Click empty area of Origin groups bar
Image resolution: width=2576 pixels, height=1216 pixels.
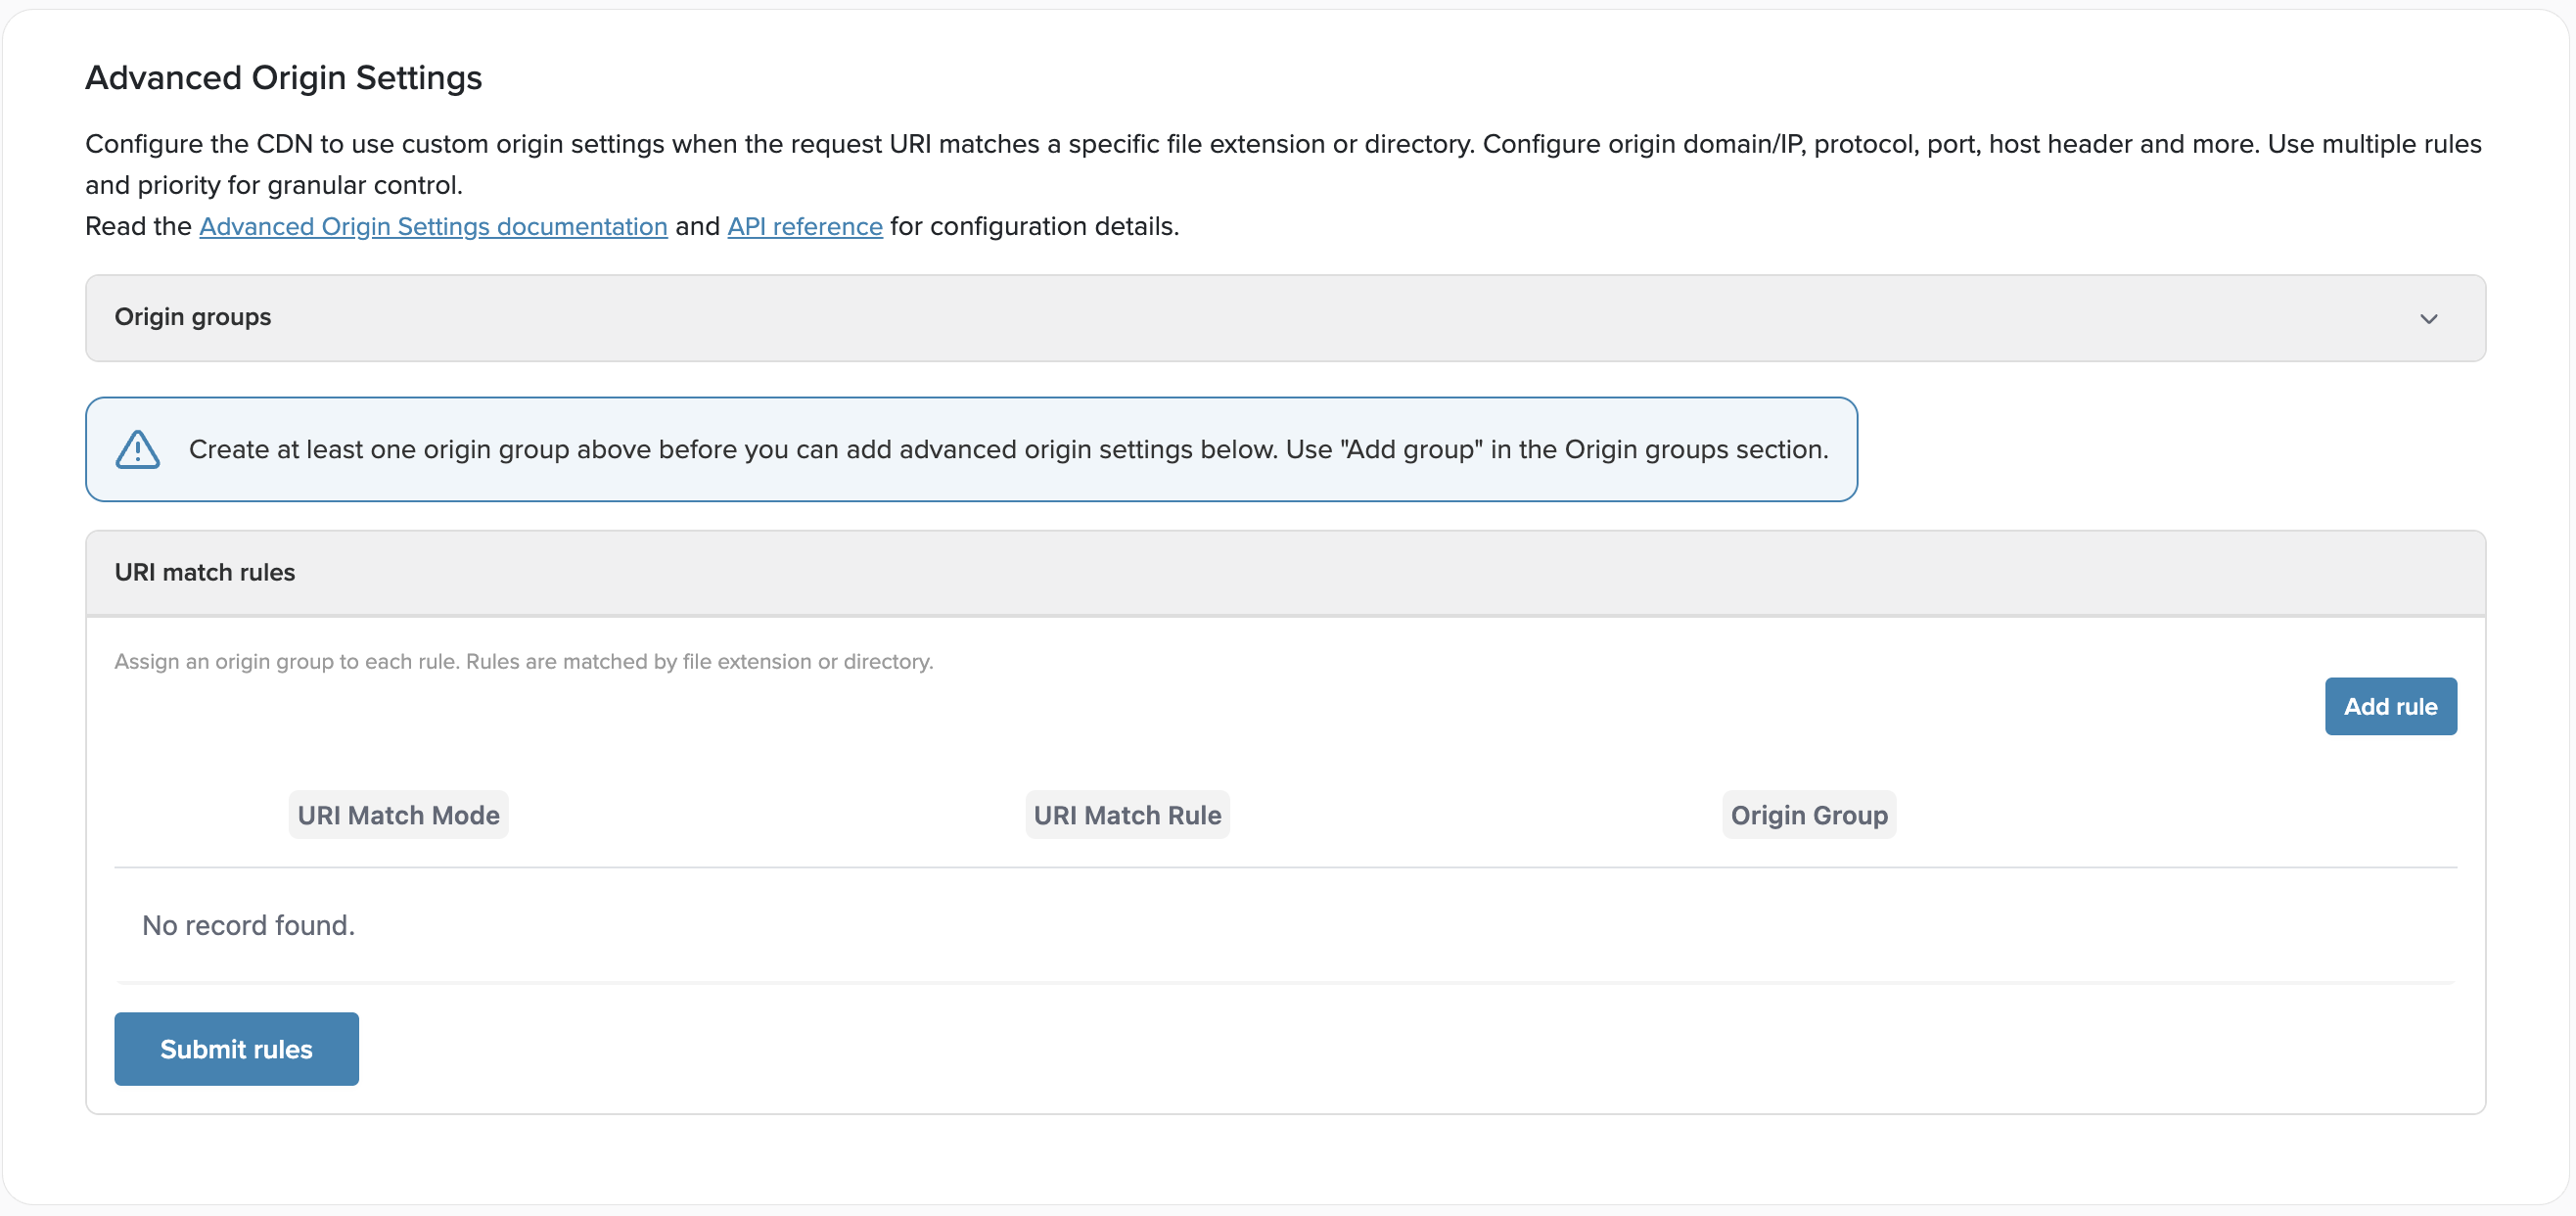coord(1300,318)
